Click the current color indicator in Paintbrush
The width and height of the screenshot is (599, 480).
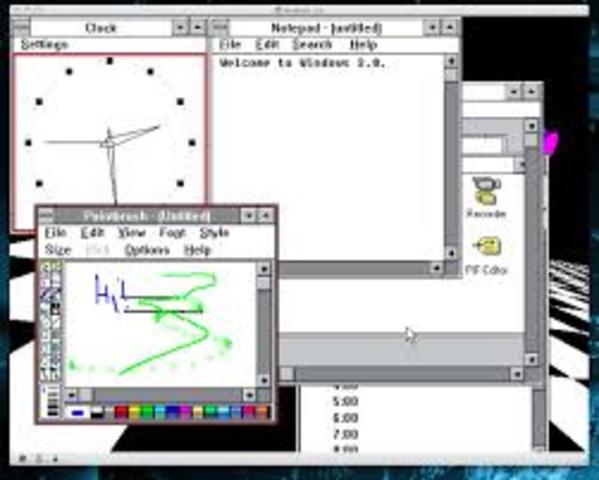[78, 413]
